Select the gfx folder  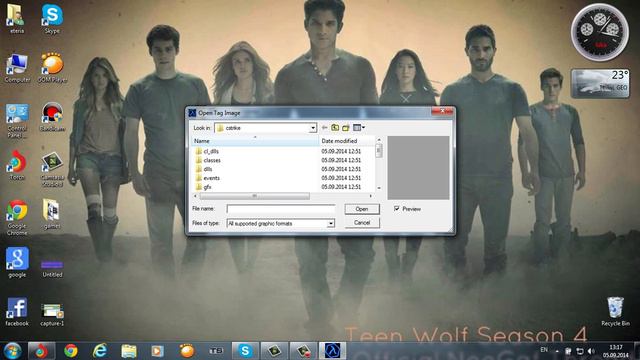point(207,187)
